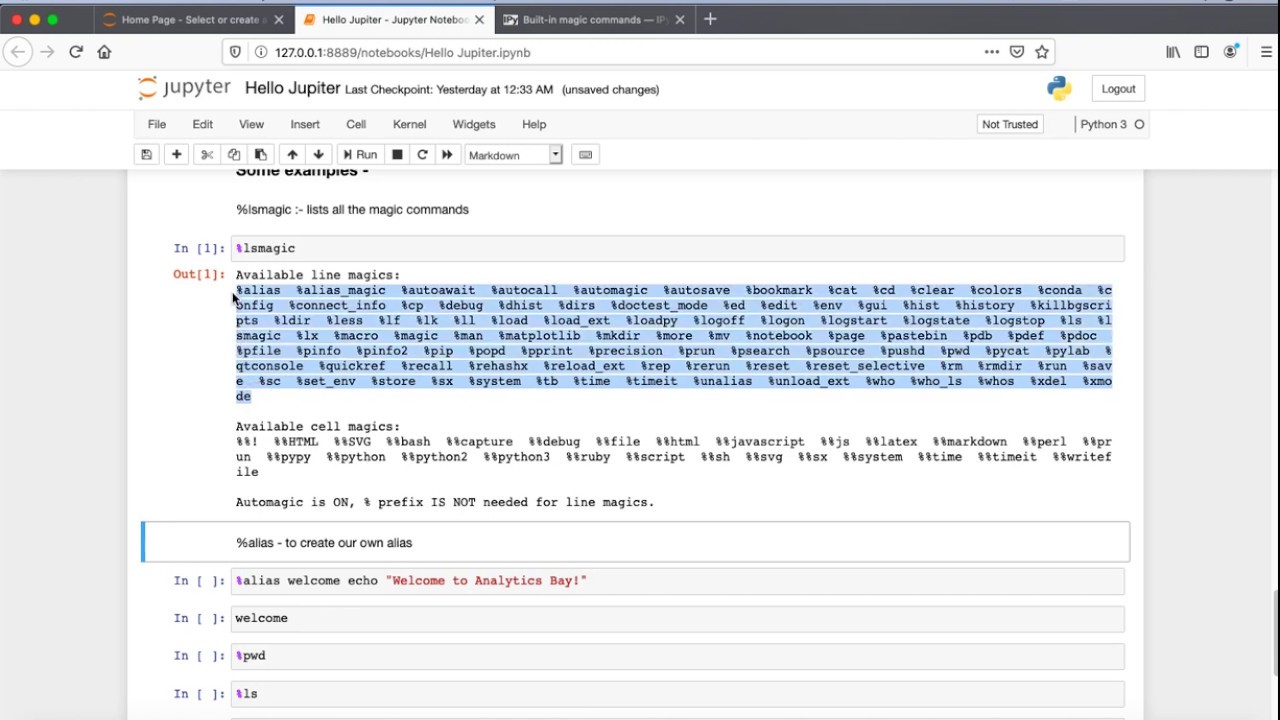This screenshot has width=1280, height=720.
Task: Close the Home Page browser tab
Action: coord(279,19)
